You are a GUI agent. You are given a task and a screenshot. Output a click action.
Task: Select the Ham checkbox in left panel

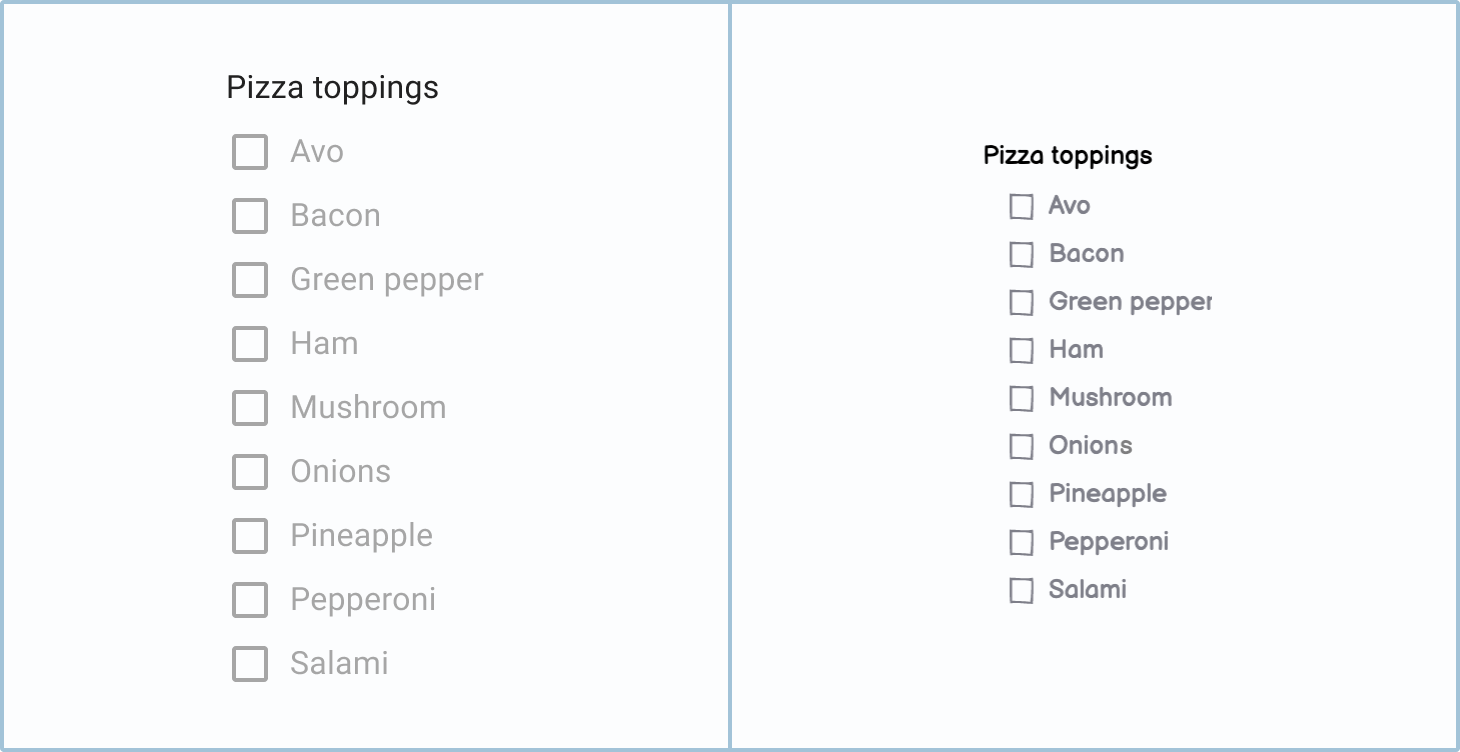250,344
